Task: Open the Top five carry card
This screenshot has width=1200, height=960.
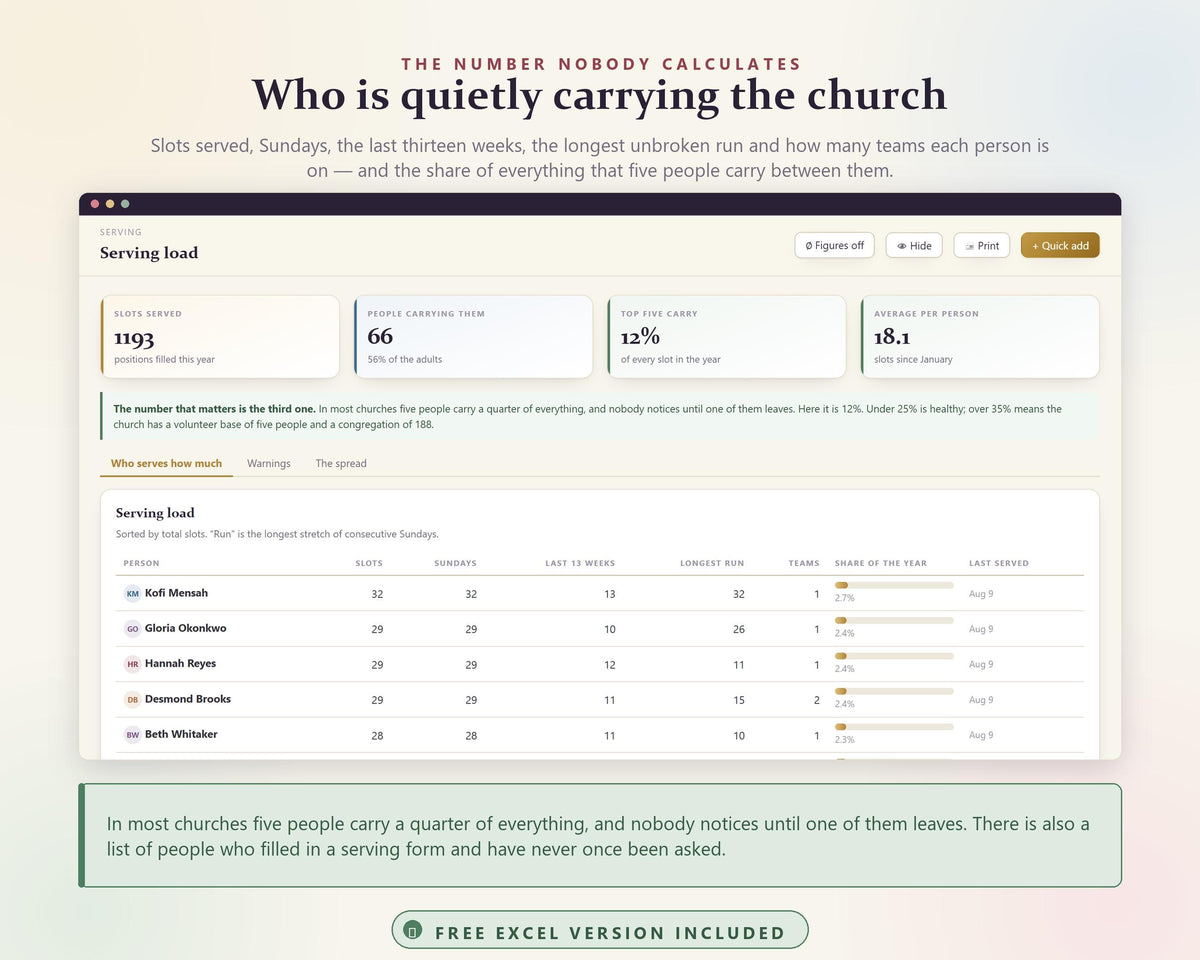Action: coord(726,337)
